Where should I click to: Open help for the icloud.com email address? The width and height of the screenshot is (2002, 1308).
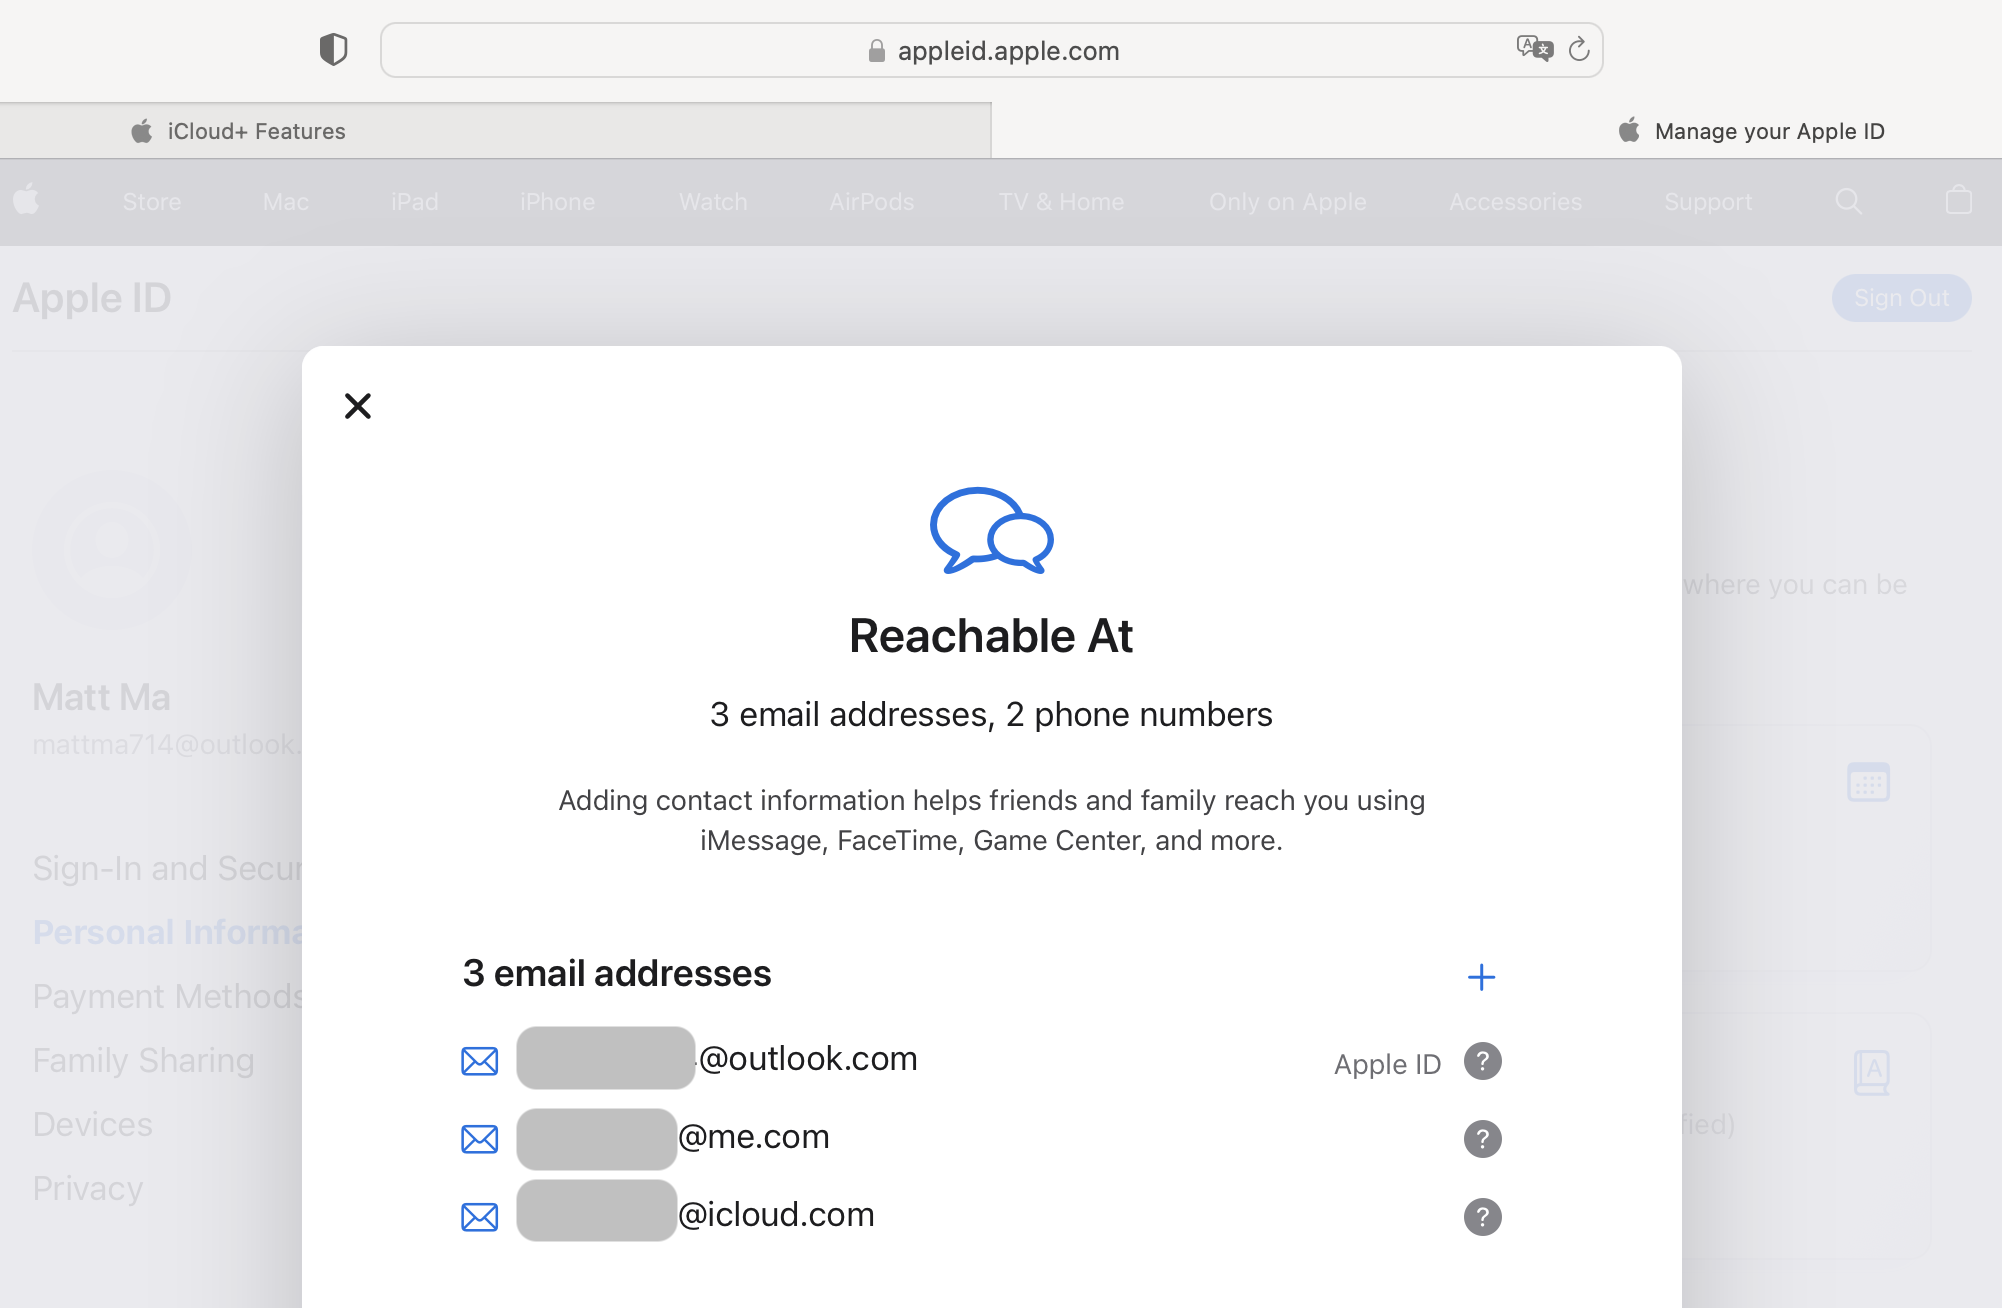pos(1482,1217)
